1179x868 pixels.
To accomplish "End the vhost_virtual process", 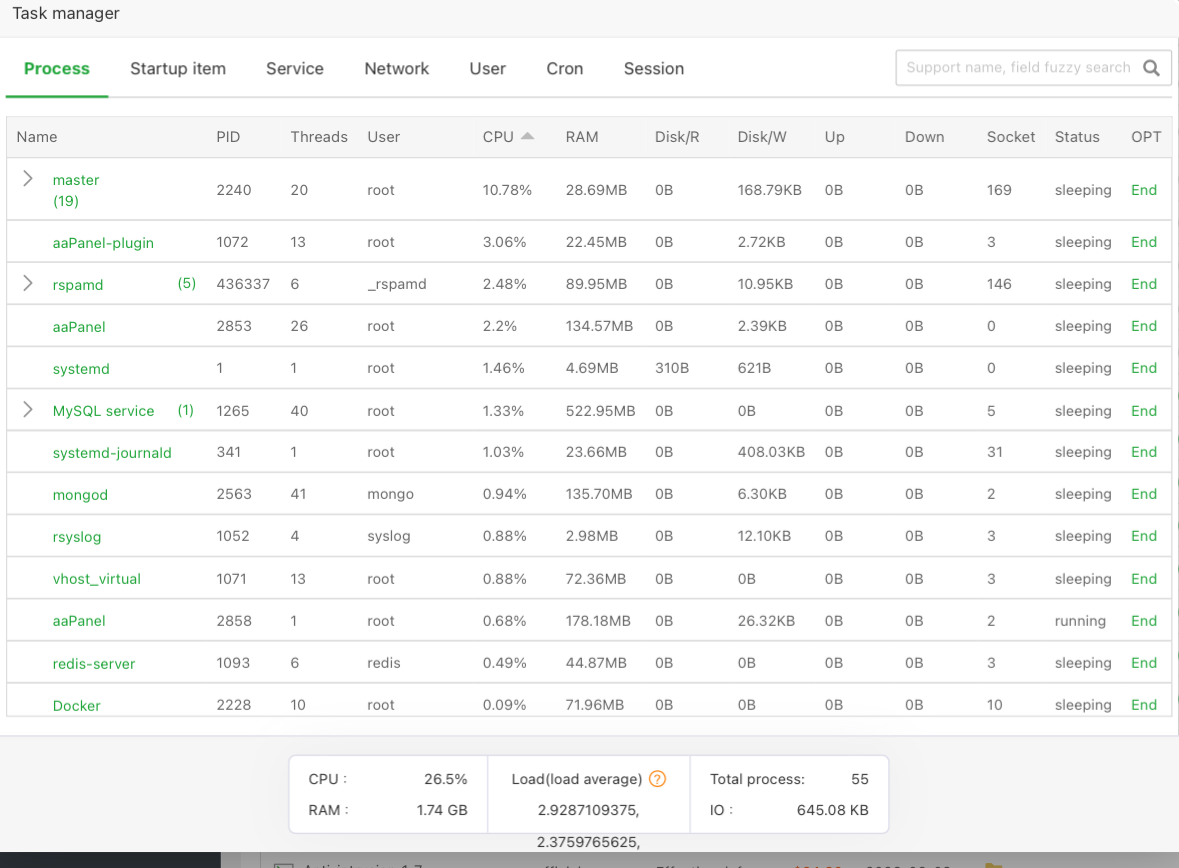I will click(x=1144, y=579).
